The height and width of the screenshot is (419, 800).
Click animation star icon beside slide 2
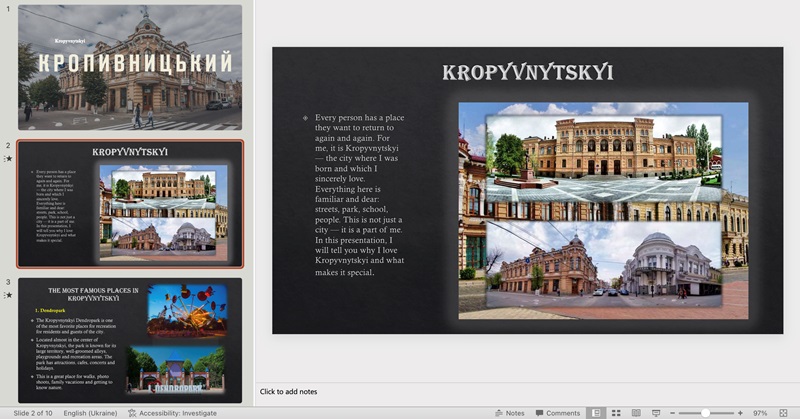tap(9, 159)
